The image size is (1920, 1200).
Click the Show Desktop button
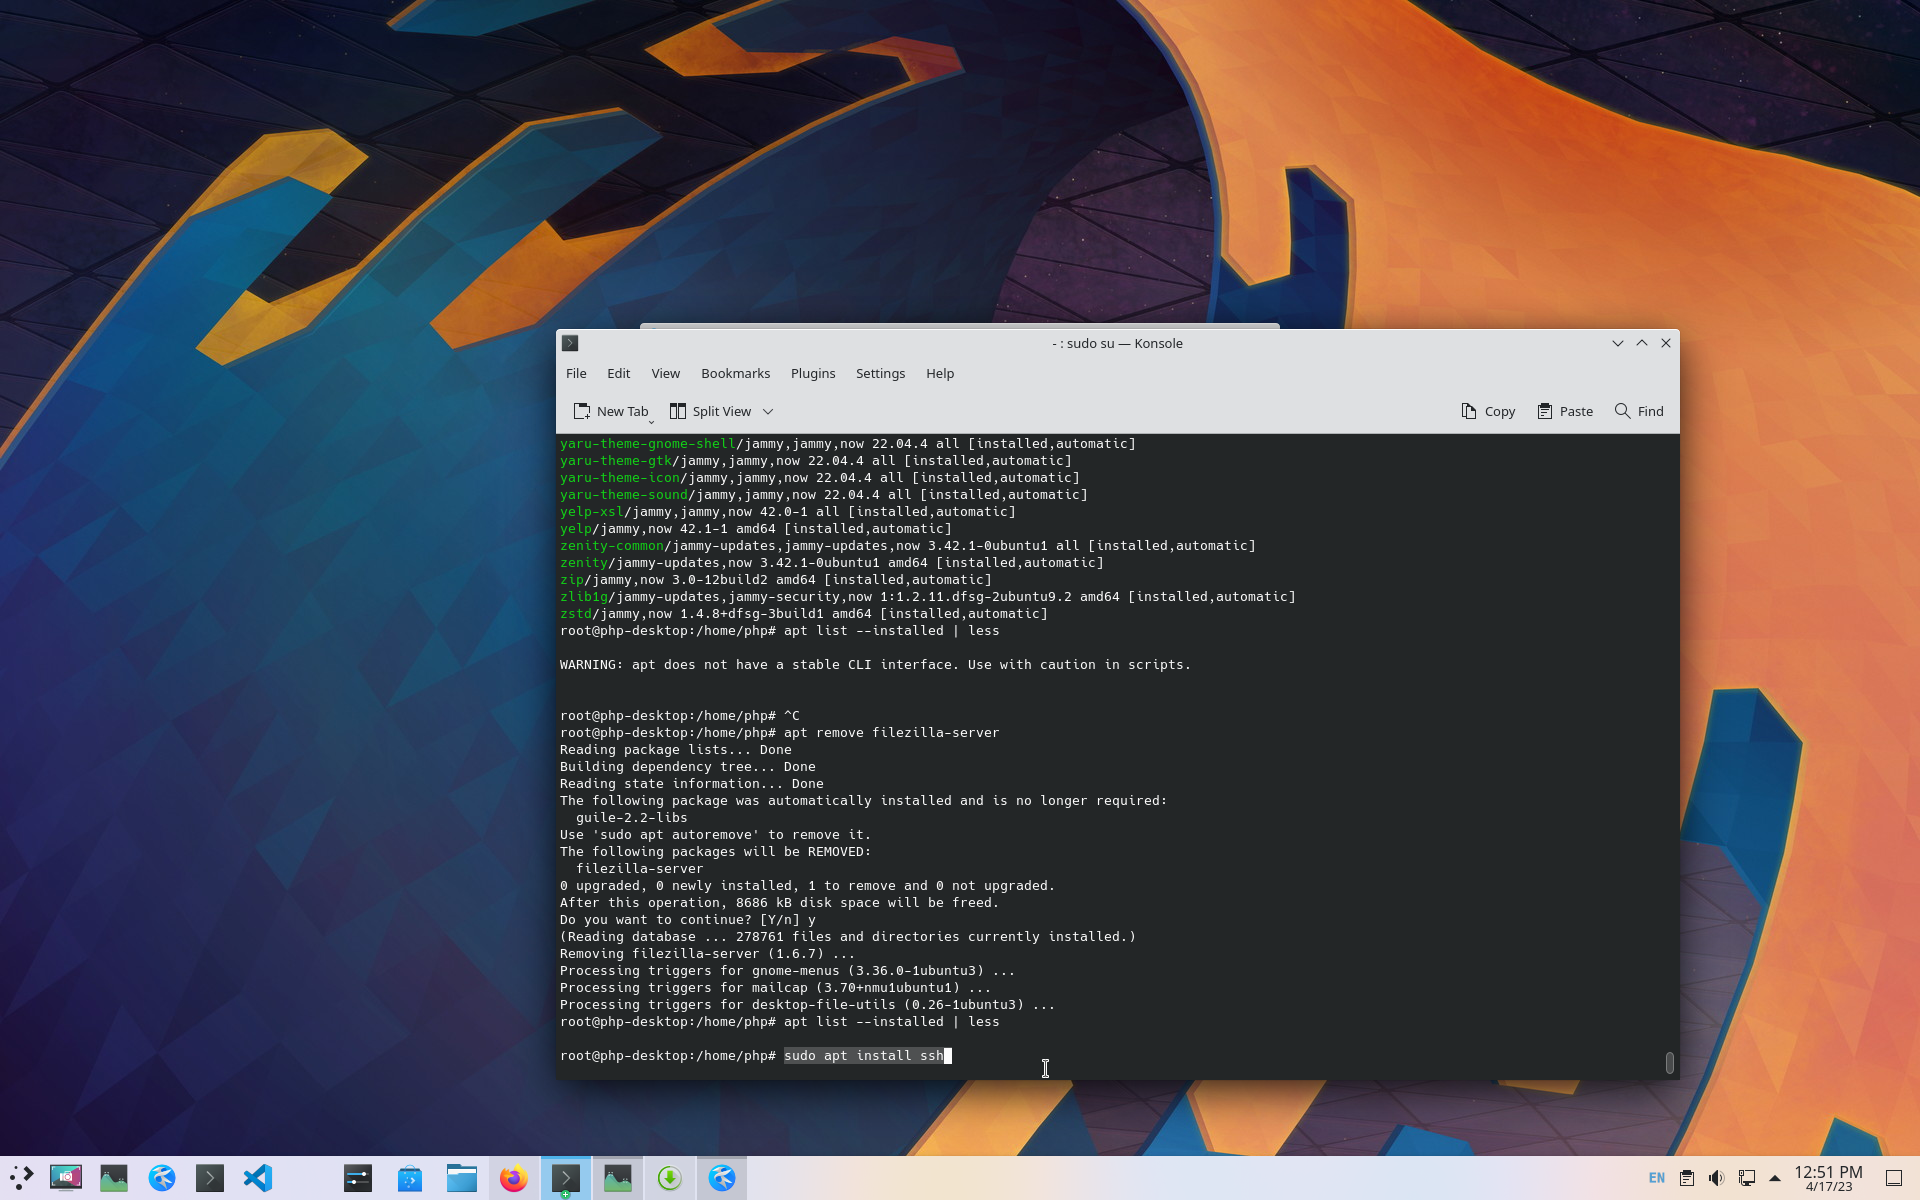[1893, 1178]
